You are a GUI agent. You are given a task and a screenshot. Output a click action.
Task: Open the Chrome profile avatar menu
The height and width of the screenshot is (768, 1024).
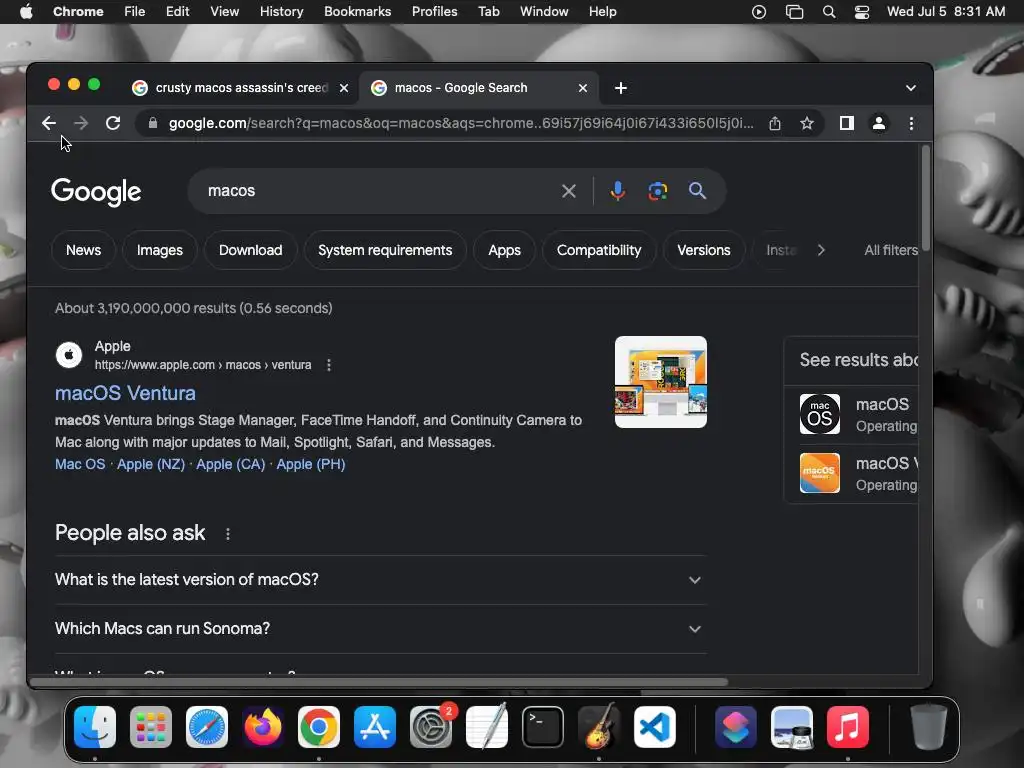879,123
